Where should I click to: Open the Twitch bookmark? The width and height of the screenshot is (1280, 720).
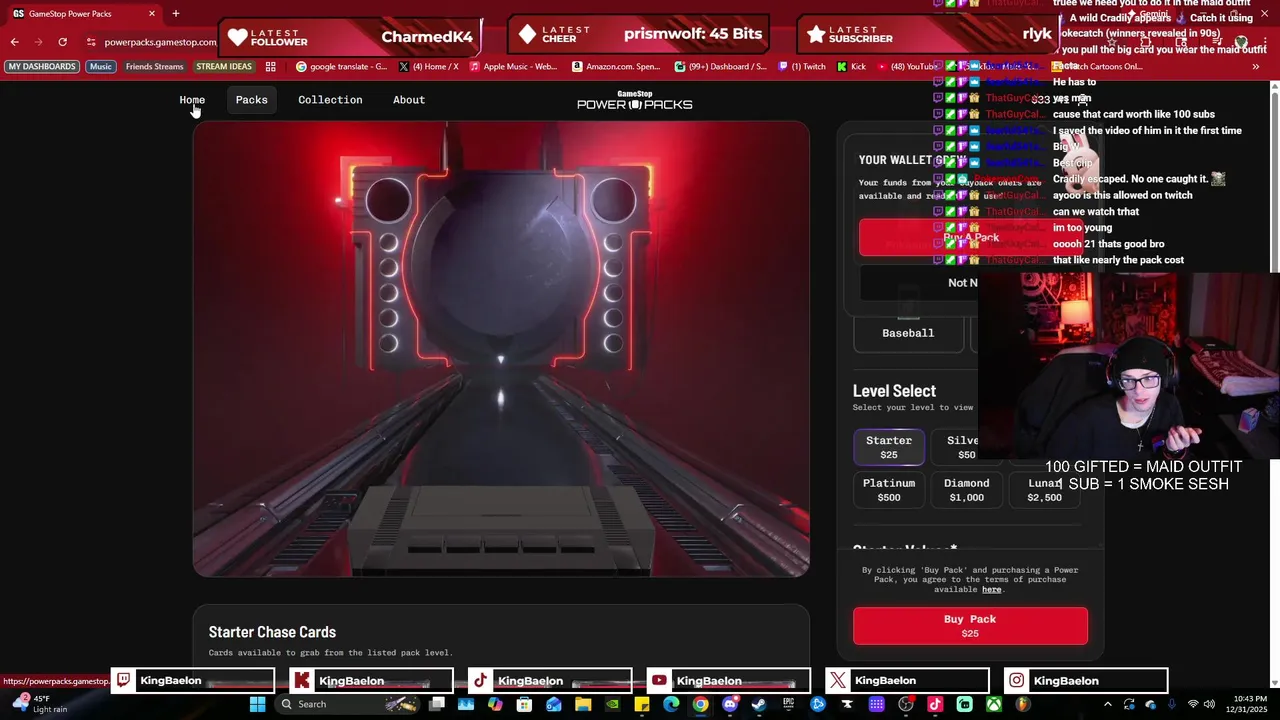(x=801, y=67)
